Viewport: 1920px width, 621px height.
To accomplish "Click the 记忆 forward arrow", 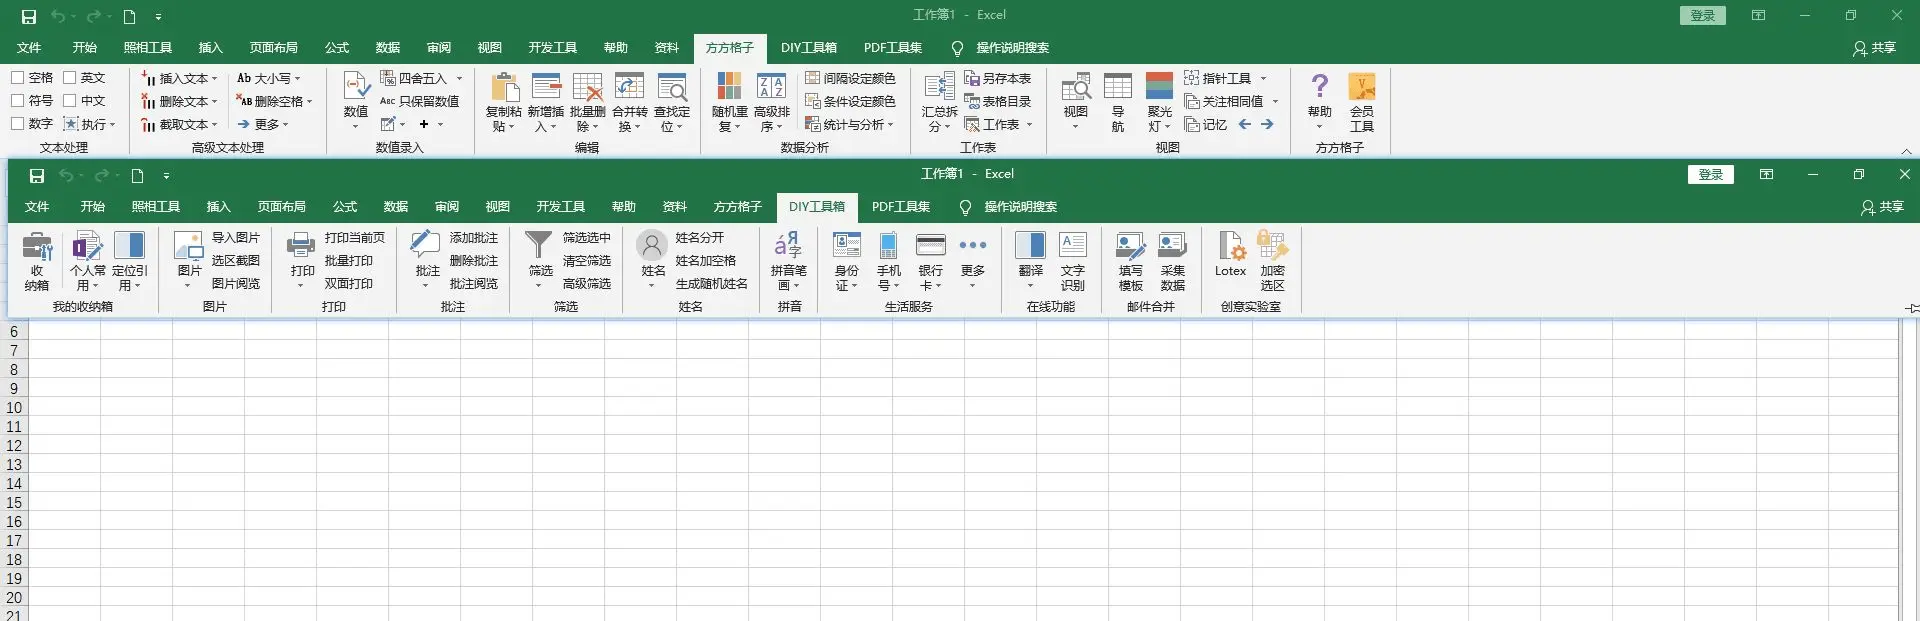I will (1267, 124).
